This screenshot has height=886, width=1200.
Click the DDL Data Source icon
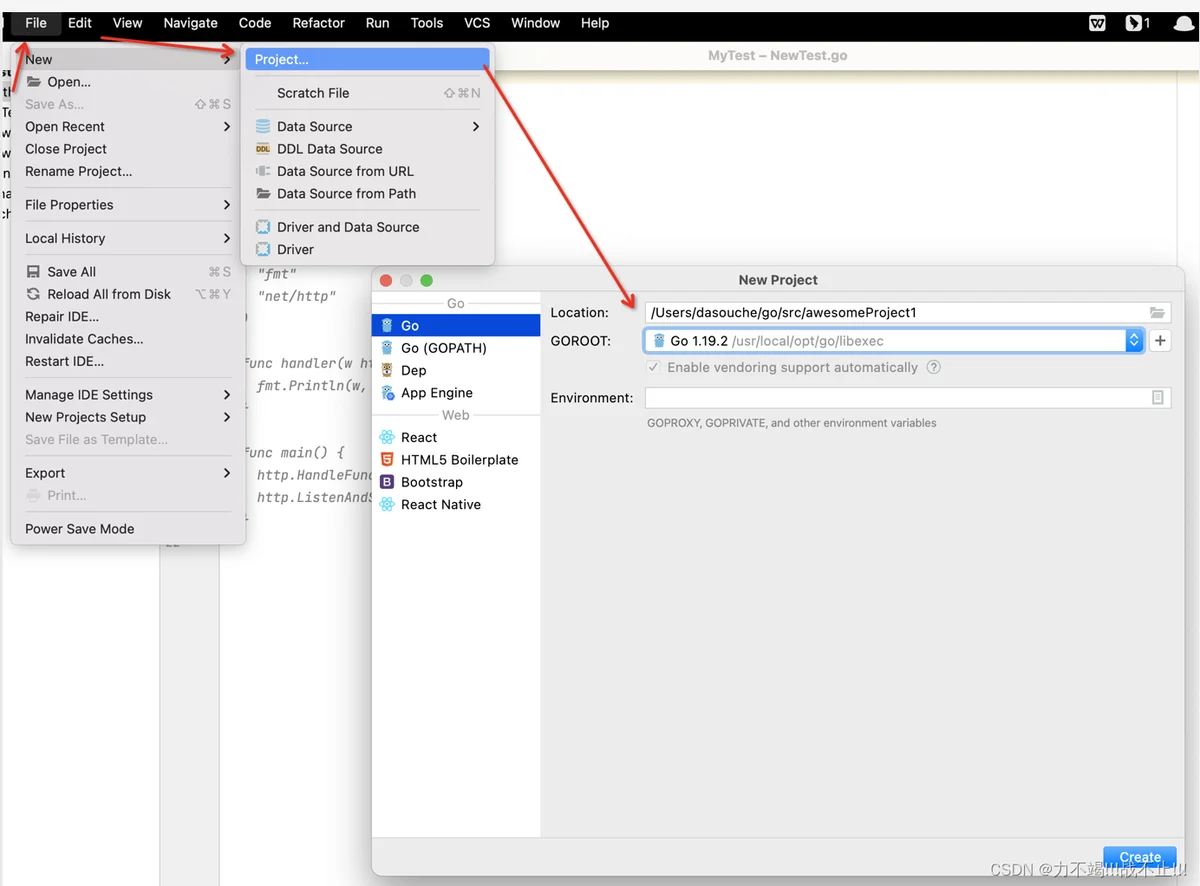click(263, 149)
